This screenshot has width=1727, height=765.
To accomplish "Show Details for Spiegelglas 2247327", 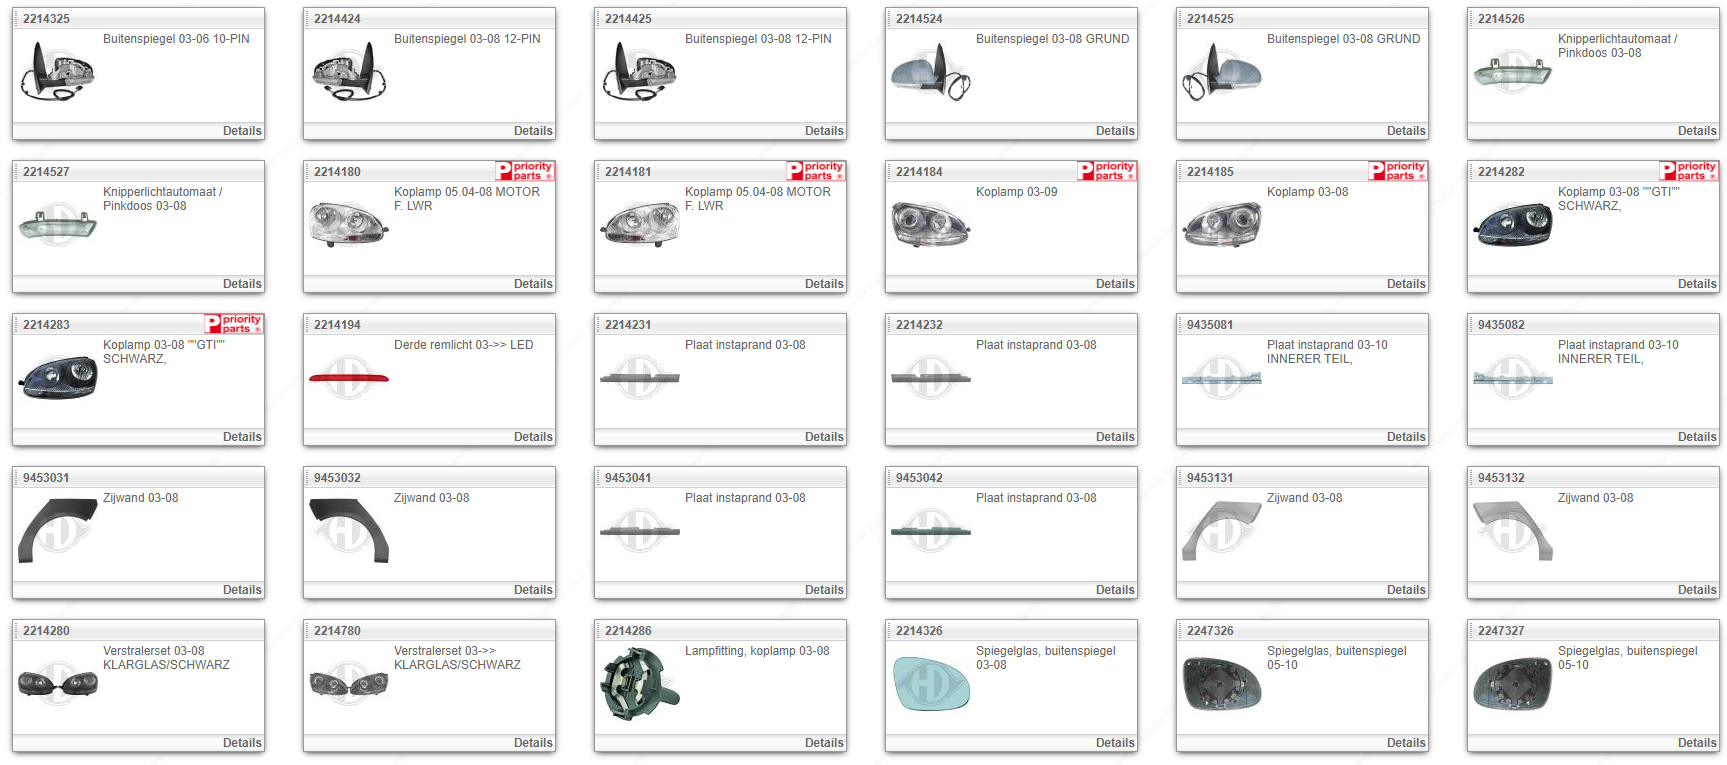I will point(1696,743).
